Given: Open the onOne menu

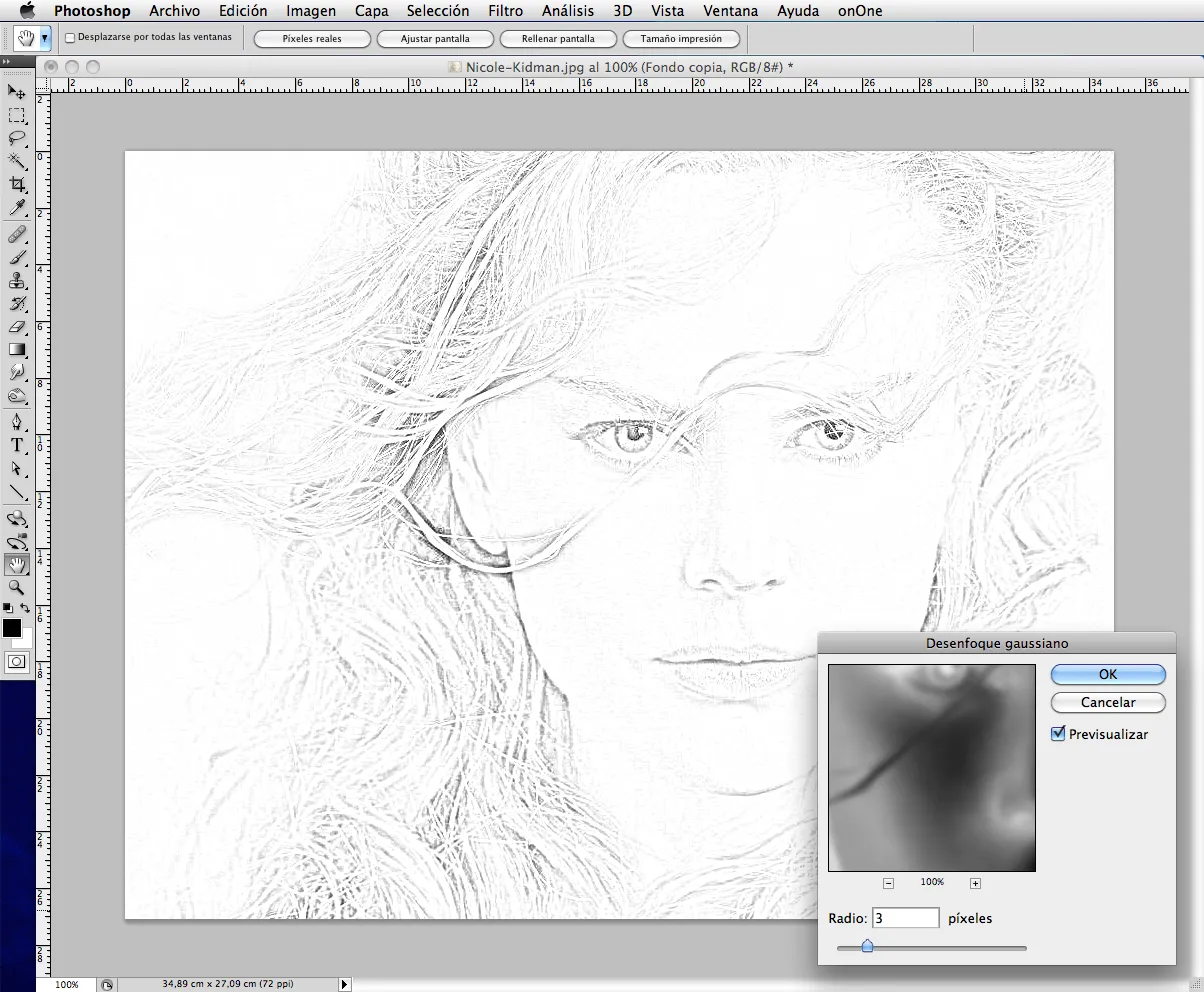Looking at the screenshot, I should coord(860,11).
